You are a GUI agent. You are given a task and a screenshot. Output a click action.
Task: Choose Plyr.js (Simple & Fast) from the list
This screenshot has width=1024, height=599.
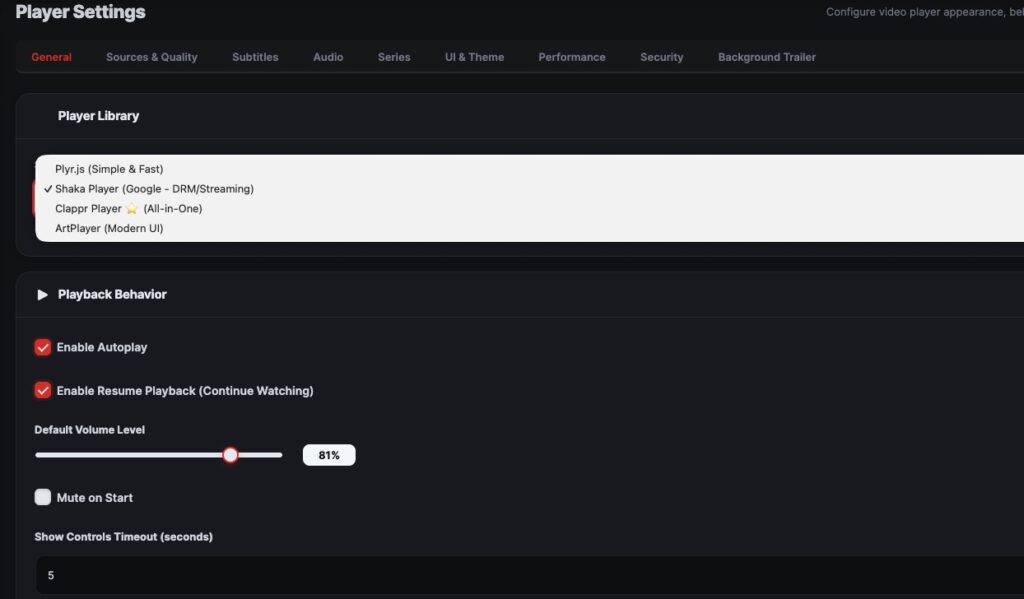click(109, 169)
